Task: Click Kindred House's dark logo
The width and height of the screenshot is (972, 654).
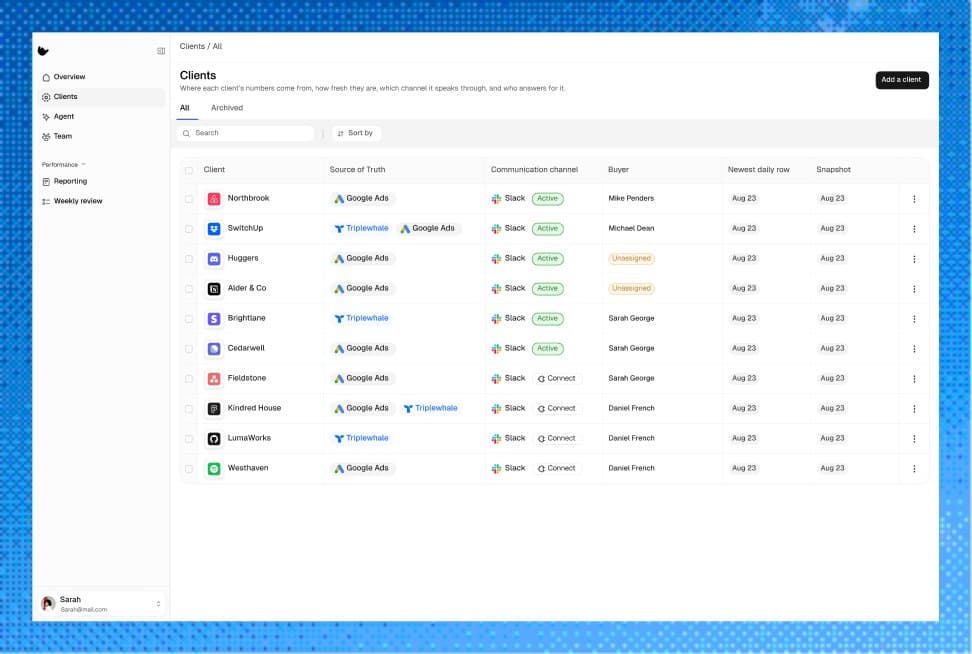Action: 214,409
